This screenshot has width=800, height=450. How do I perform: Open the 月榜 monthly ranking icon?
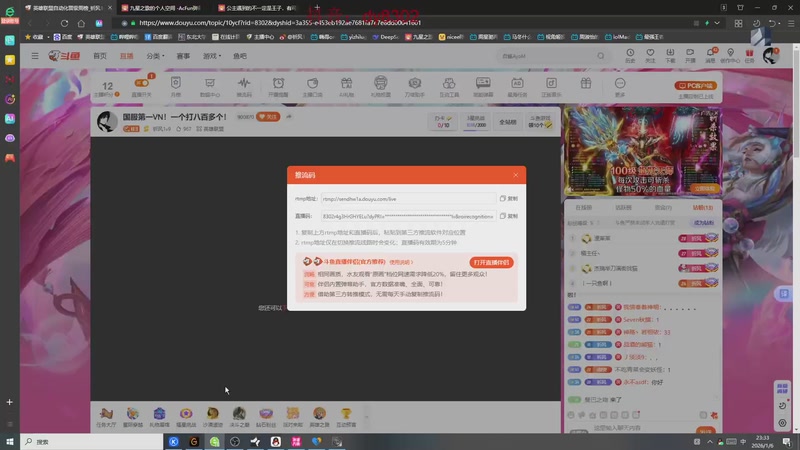(x=176, y=86)
